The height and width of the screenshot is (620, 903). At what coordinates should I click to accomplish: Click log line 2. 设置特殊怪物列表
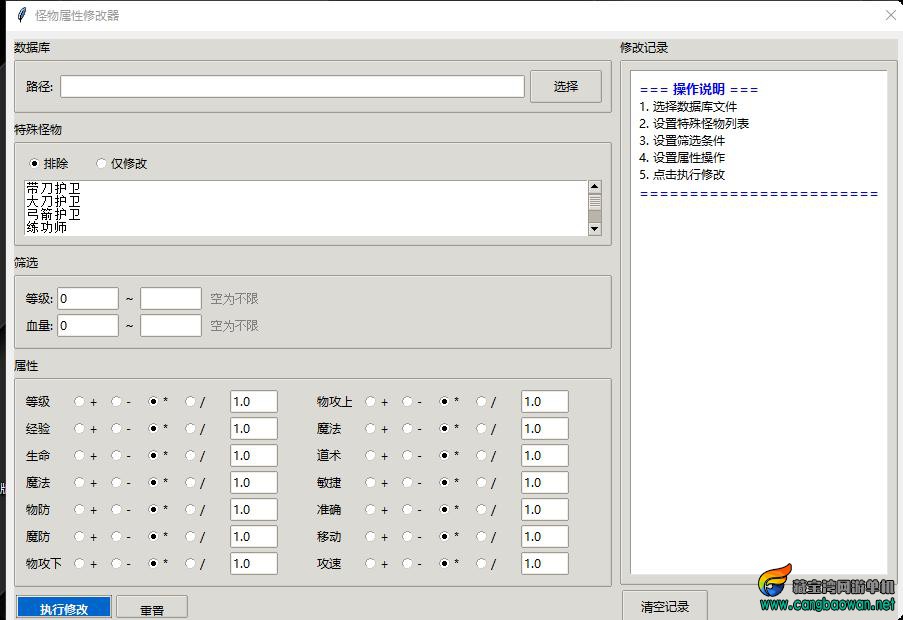click(694, 123)
